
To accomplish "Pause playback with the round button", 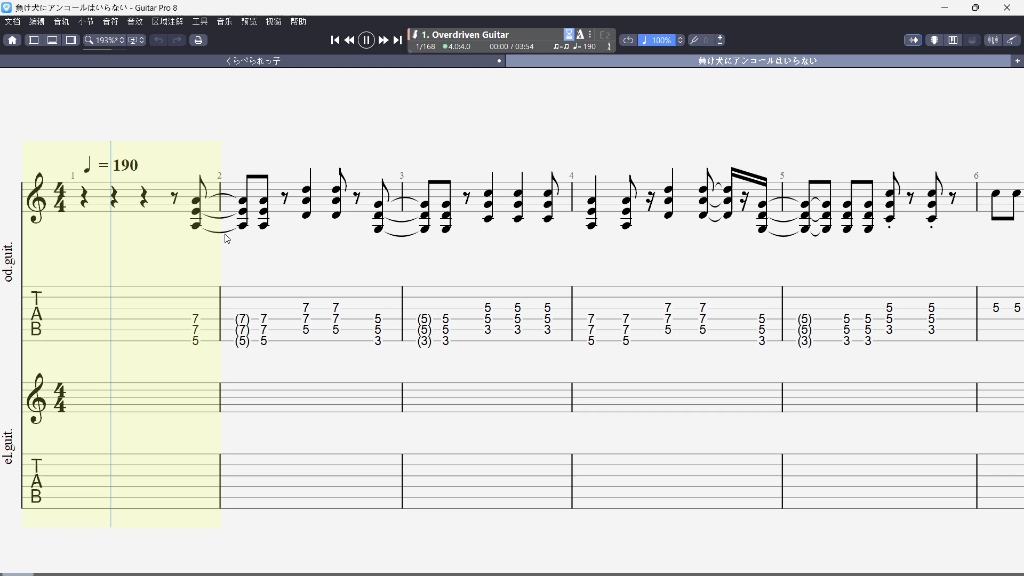I will (x=366, y=40).
